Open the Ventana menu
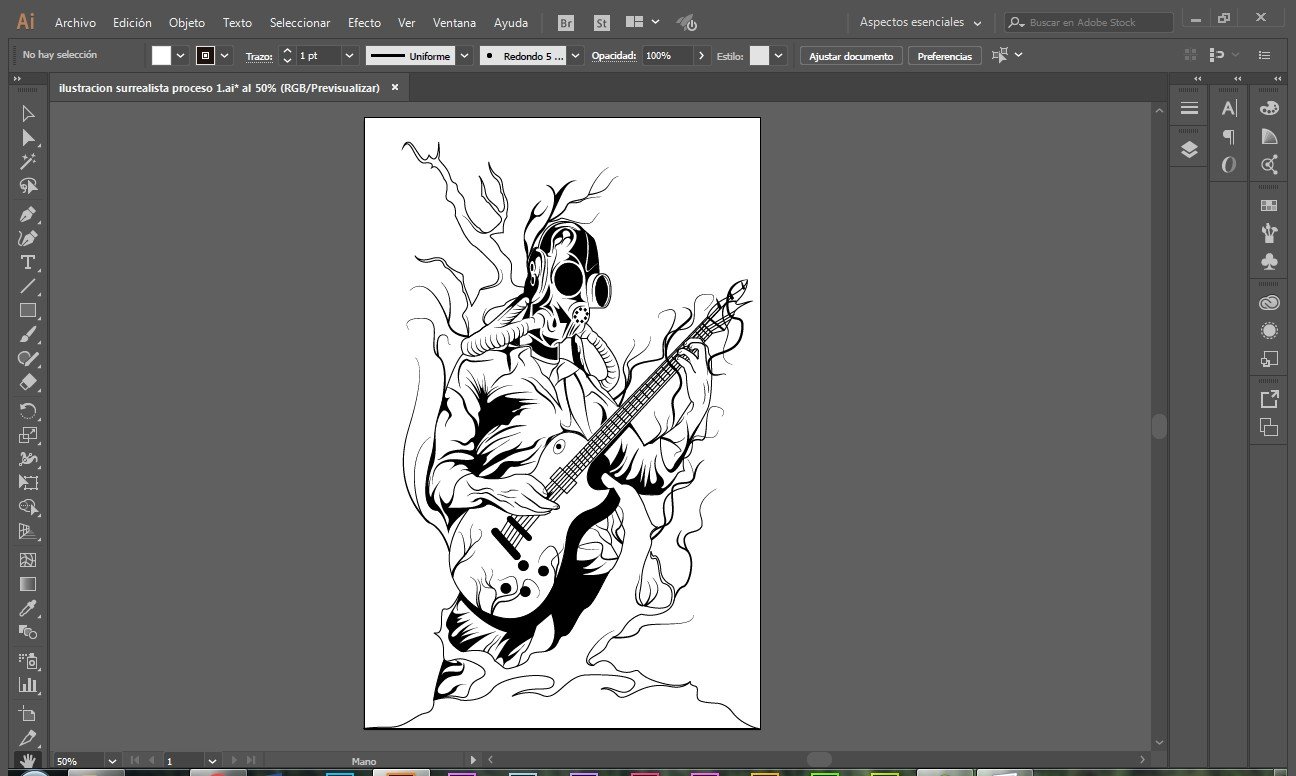The image size is (1296, 776). point(454,22)
